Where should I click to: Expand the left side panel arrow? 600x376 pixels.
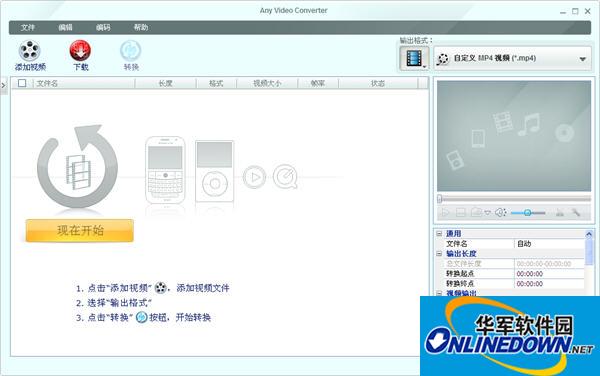click(3, 85)
